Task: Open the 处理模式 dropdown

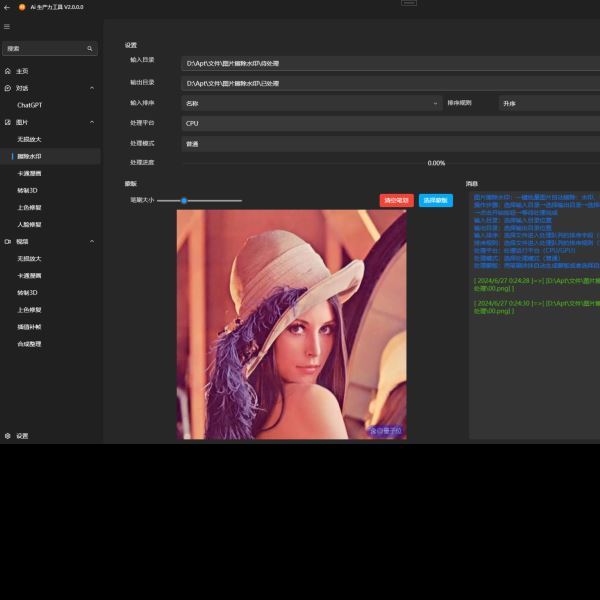Action: (390, 144)
